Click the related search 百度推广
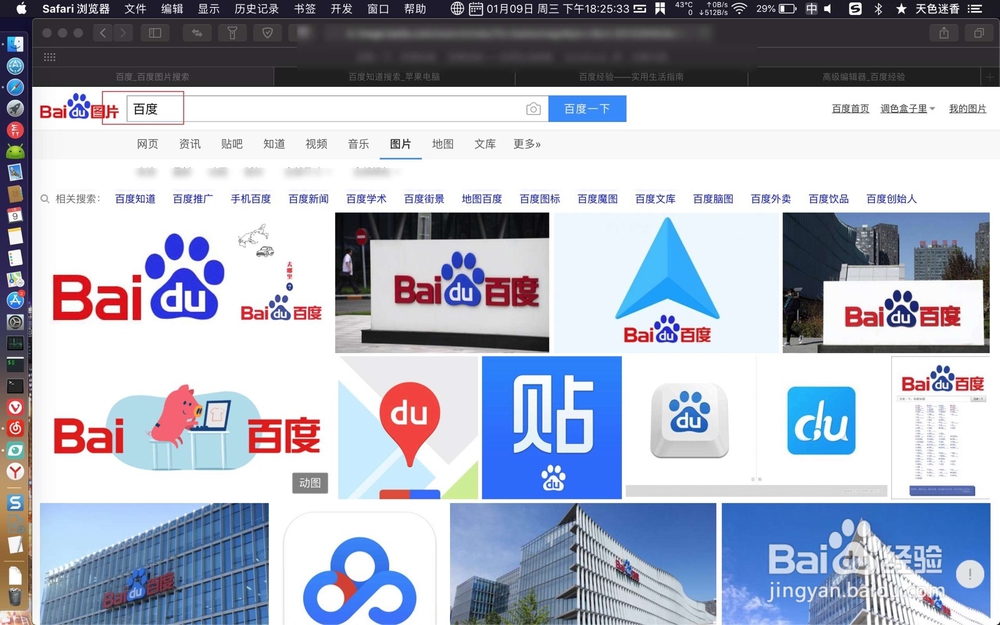 [193, 199]
